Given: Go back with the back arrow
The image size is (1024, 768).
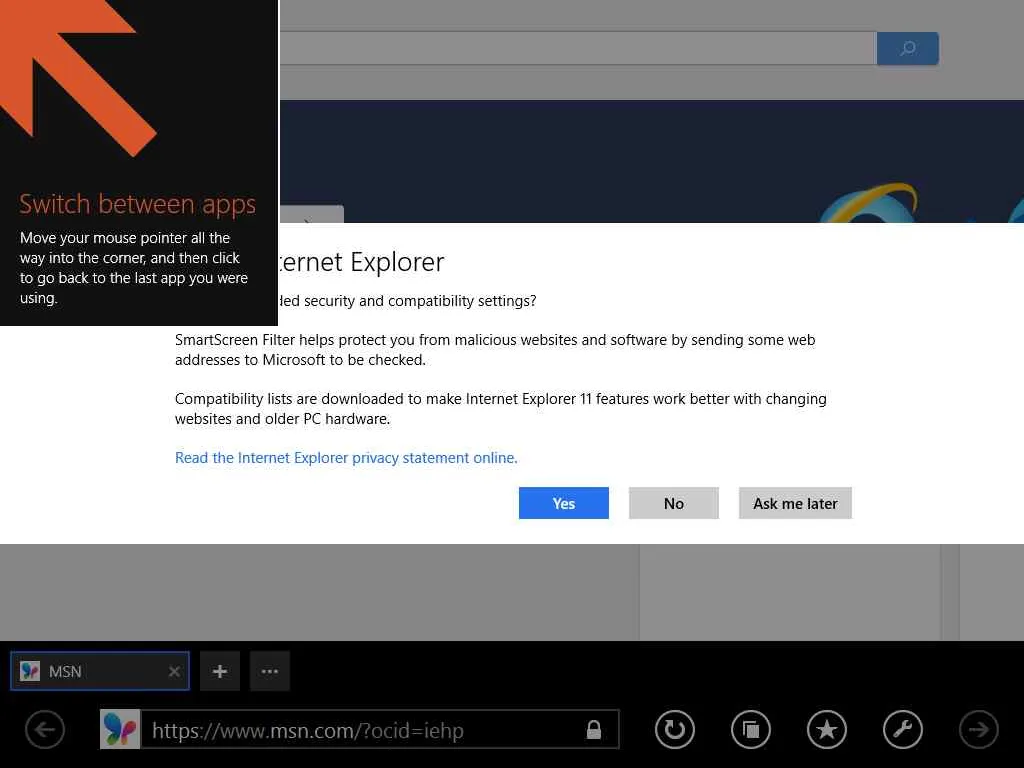Looking at the screenshot, I should click(45, 729).
